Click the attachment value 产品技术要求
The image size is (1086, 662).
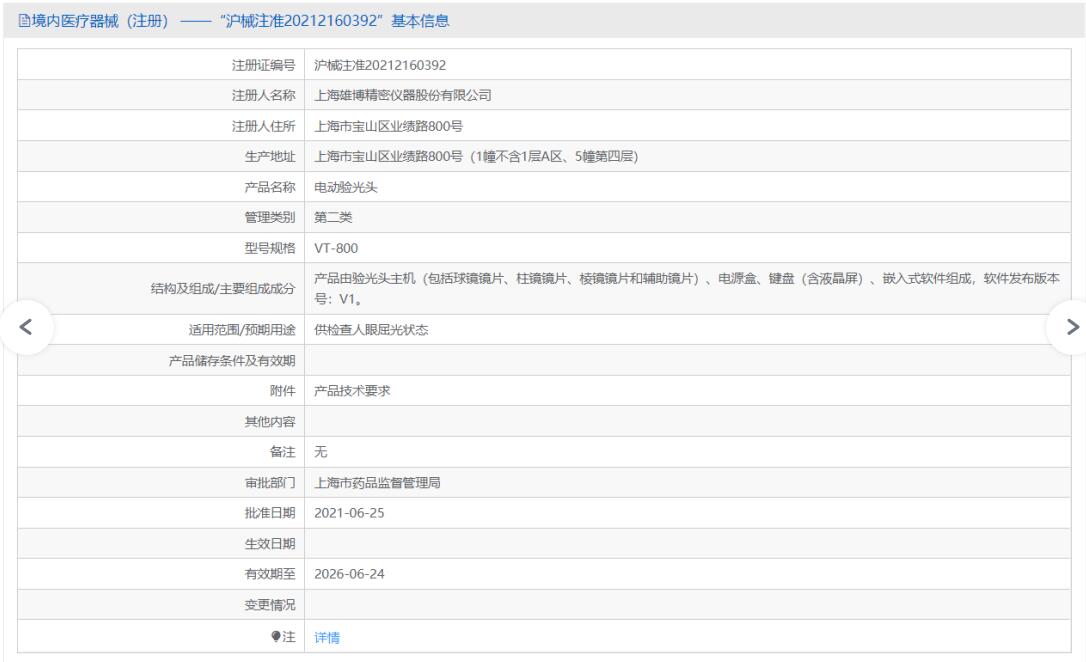352,391
